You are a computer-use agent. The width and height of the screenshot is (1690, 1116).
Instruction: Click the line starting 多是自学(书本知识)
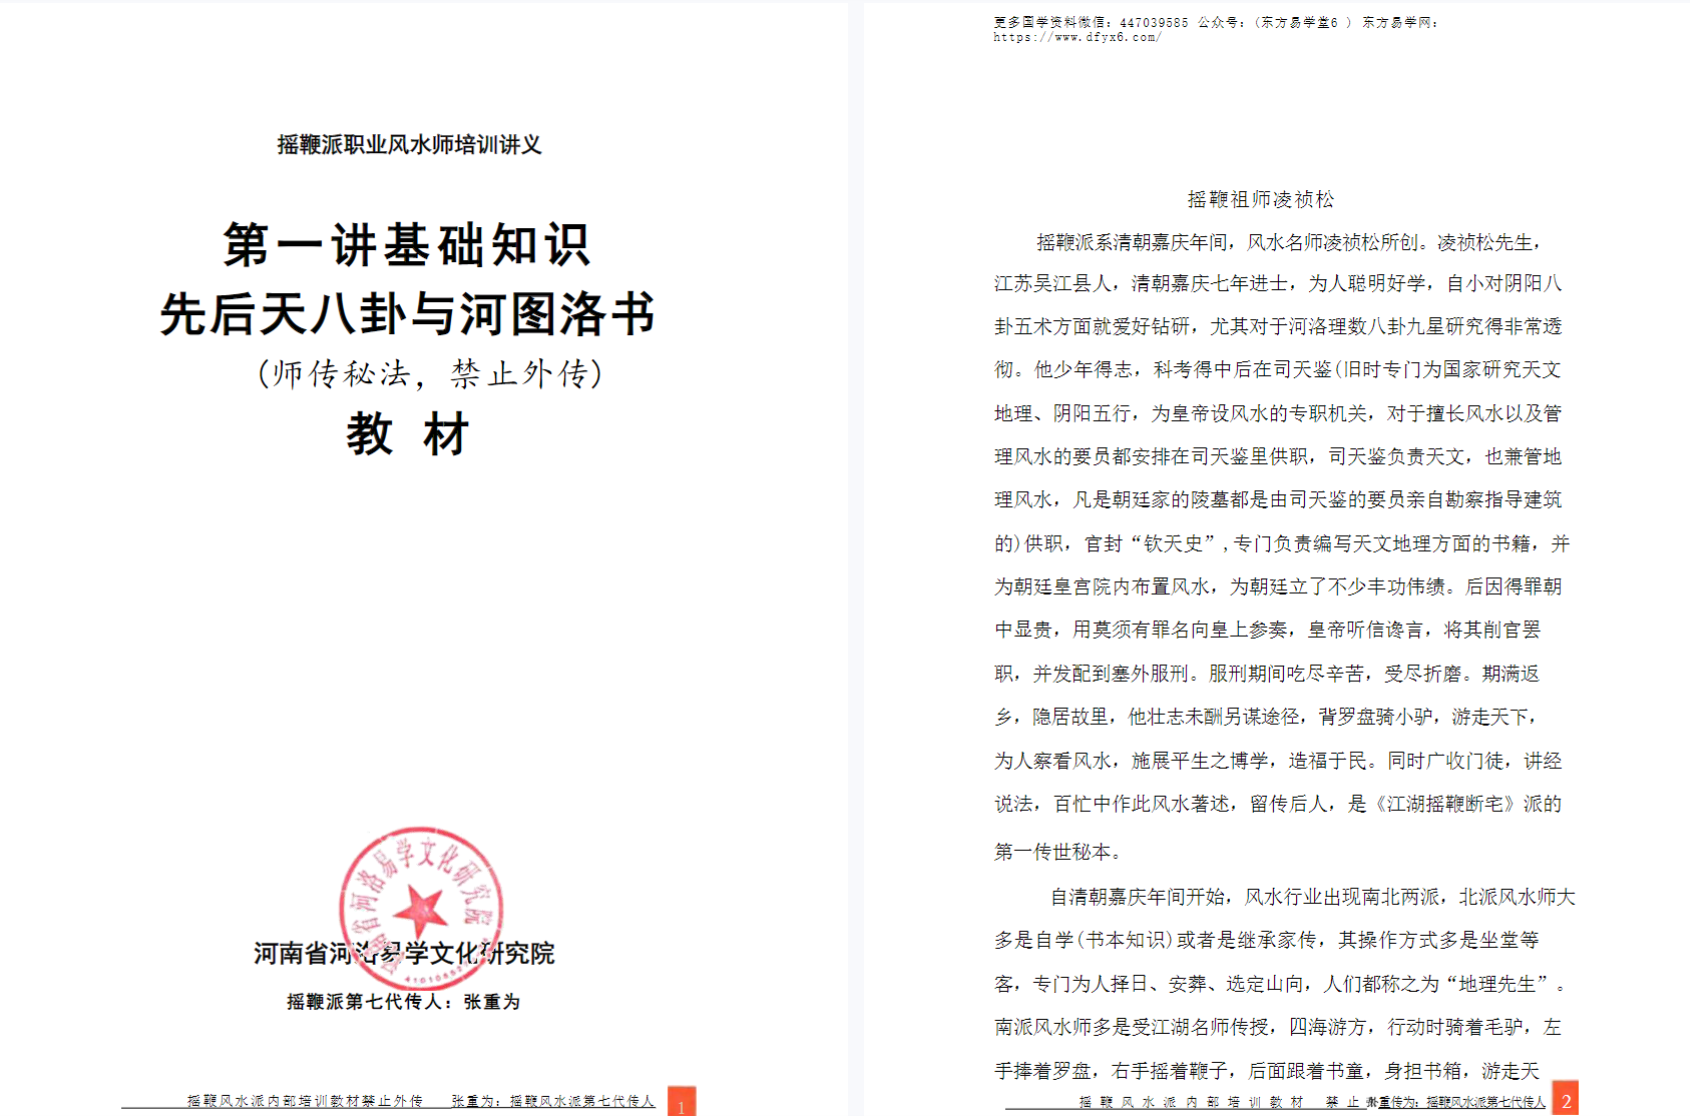tap(1267, 940)
